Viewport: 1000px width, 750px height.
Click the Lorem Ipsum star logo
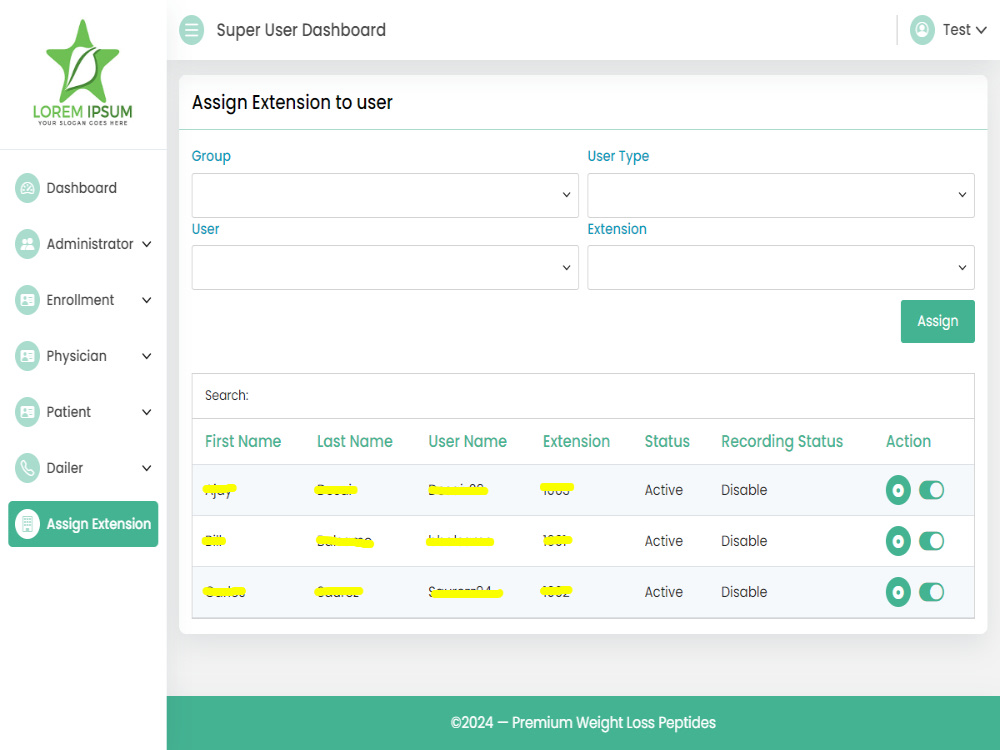[82, 72]
